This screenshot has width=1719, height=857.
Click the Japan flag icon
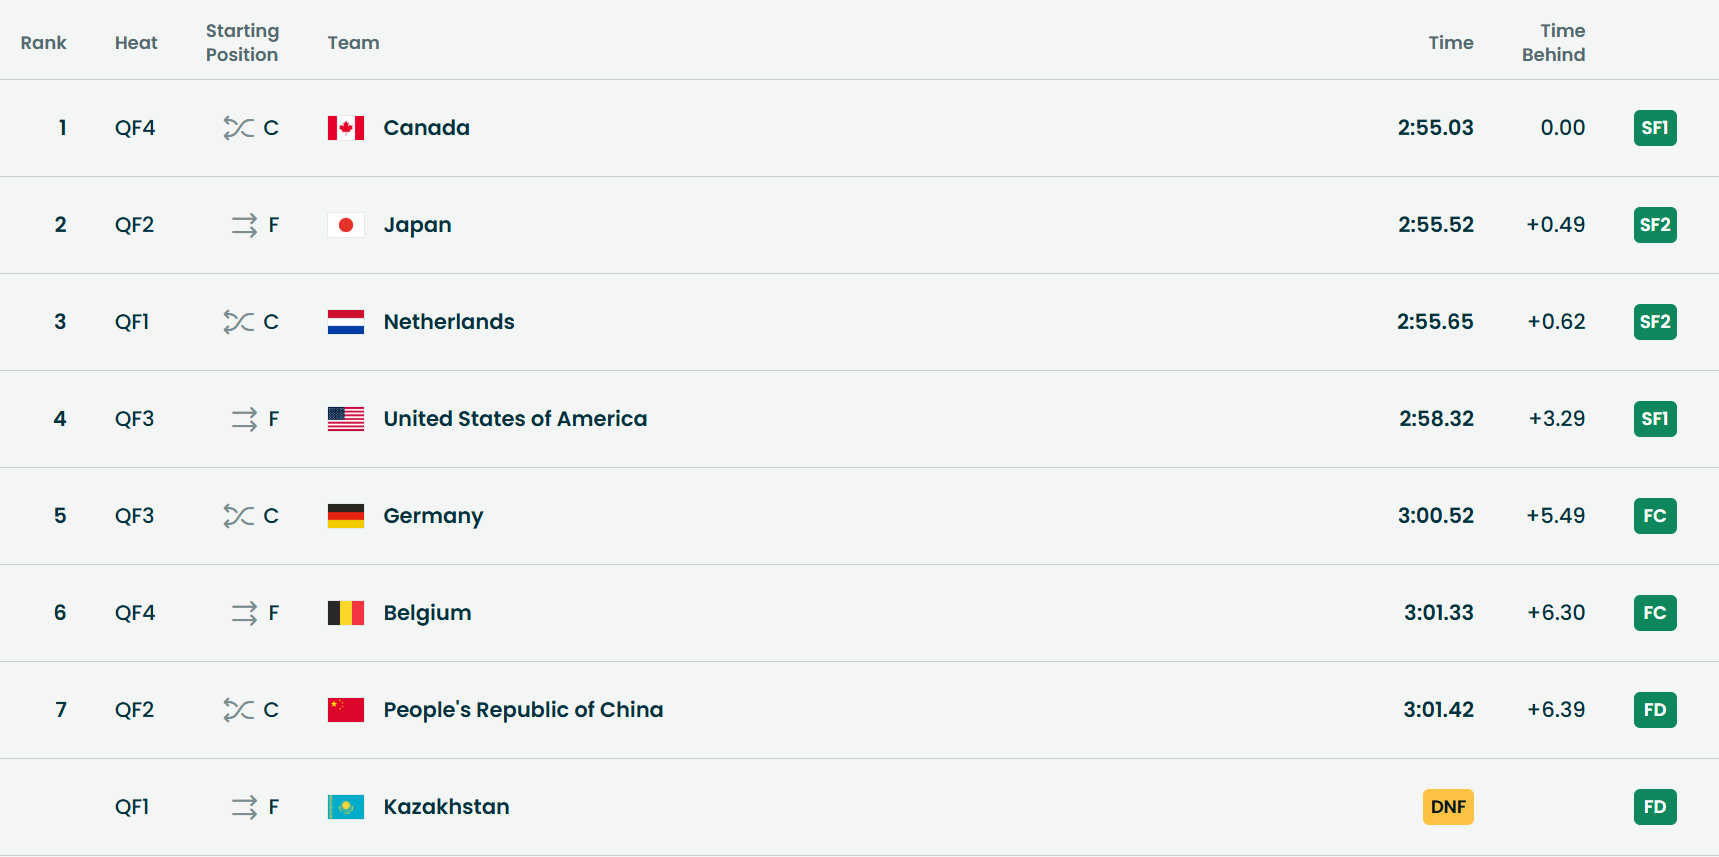pyautogui.click(x=345, y=225)
